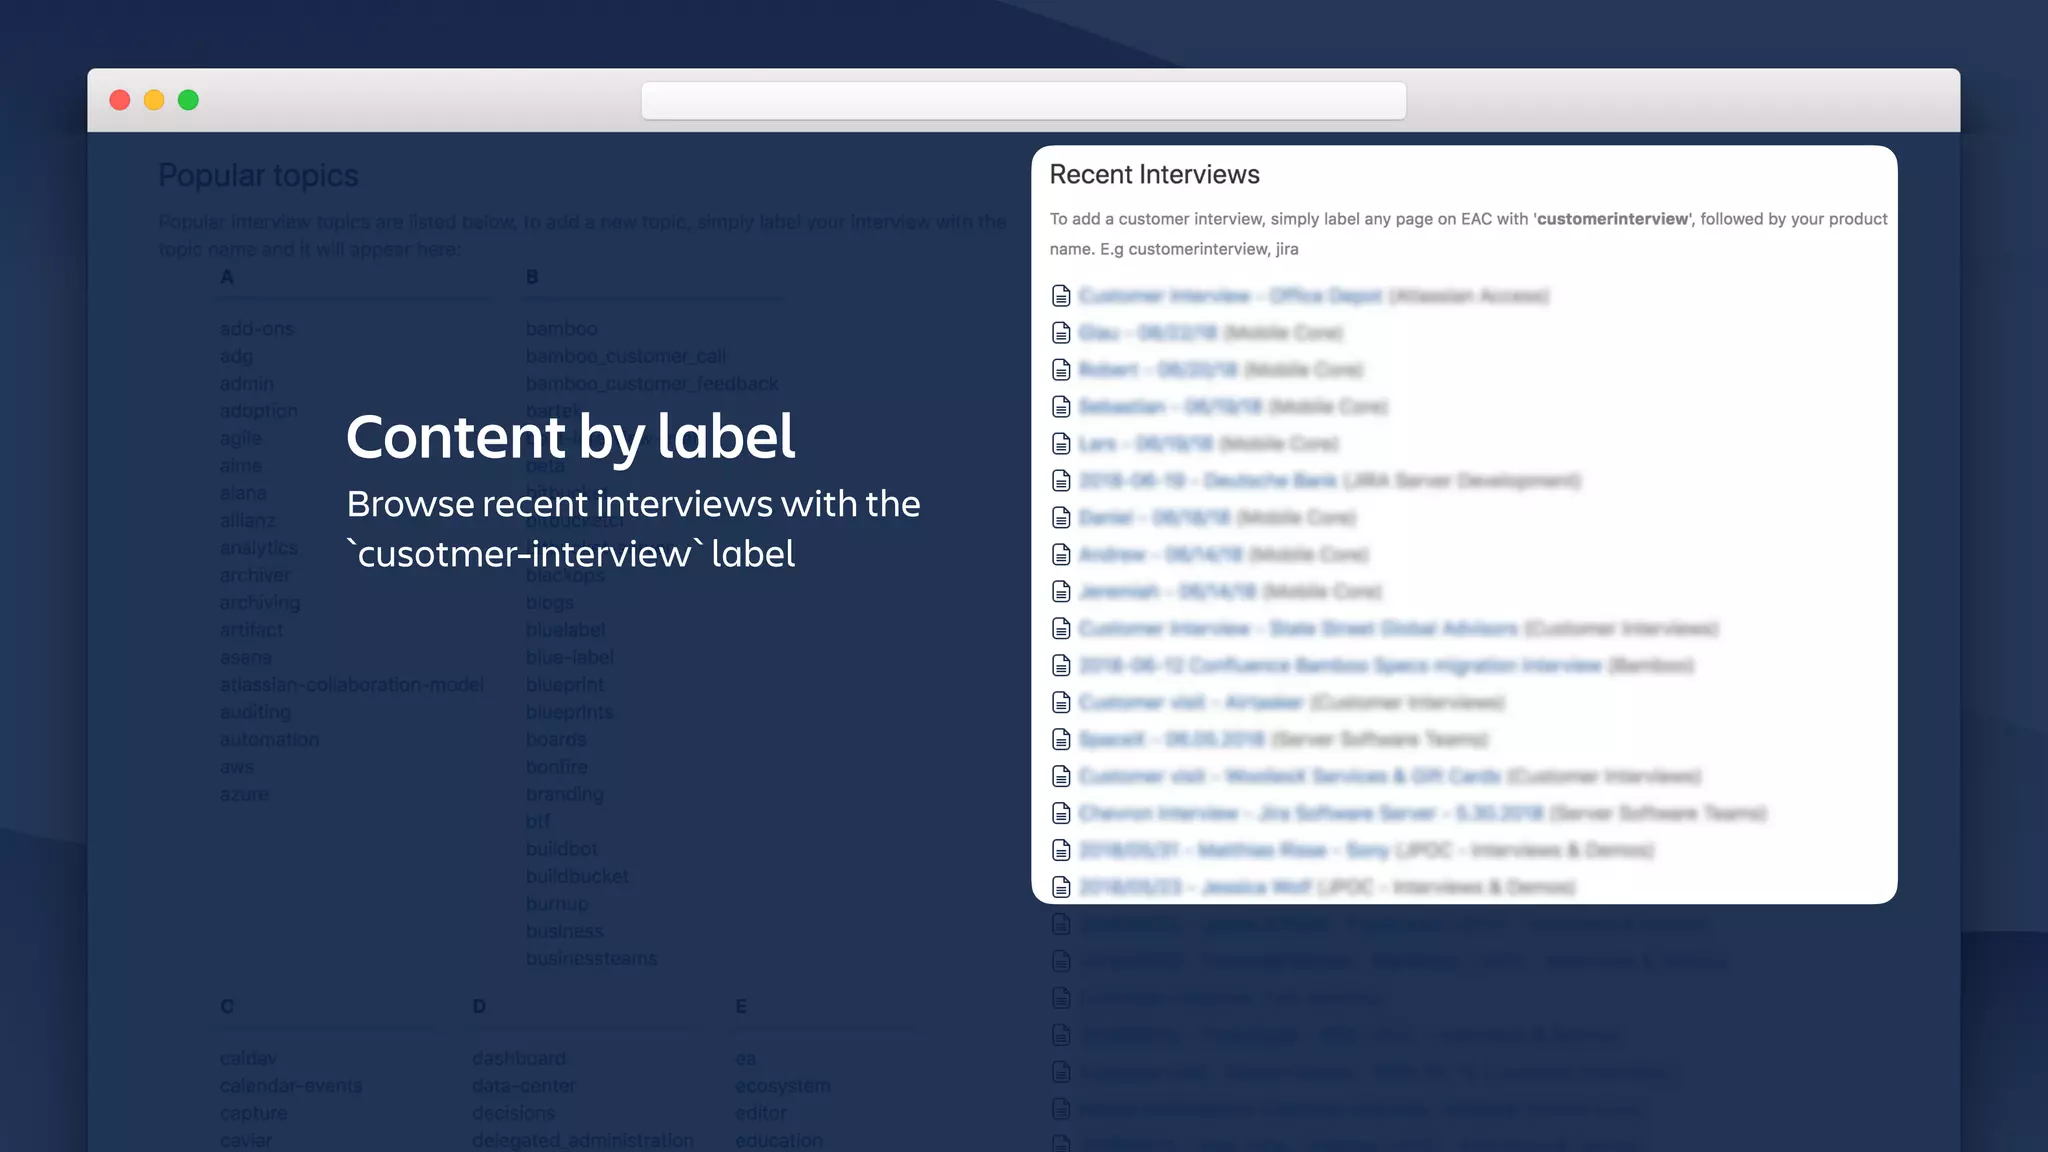The width and height of the screenshot is (2048, 1152).
Task: Click page icon beside SpaceX entry
Action: (x=1061, y=740)
